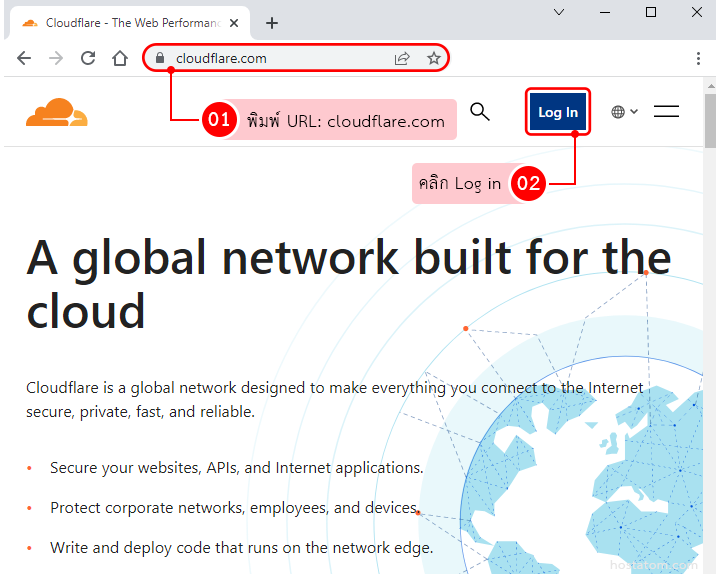Click the forward navigation arrow
720x574 pixels.
coord(56,58)
